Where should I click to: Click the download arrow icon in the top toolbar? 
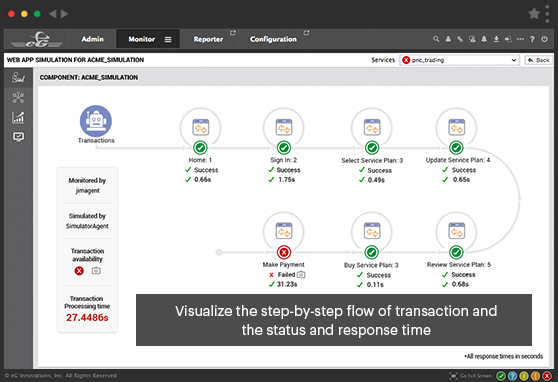point(496,39)
